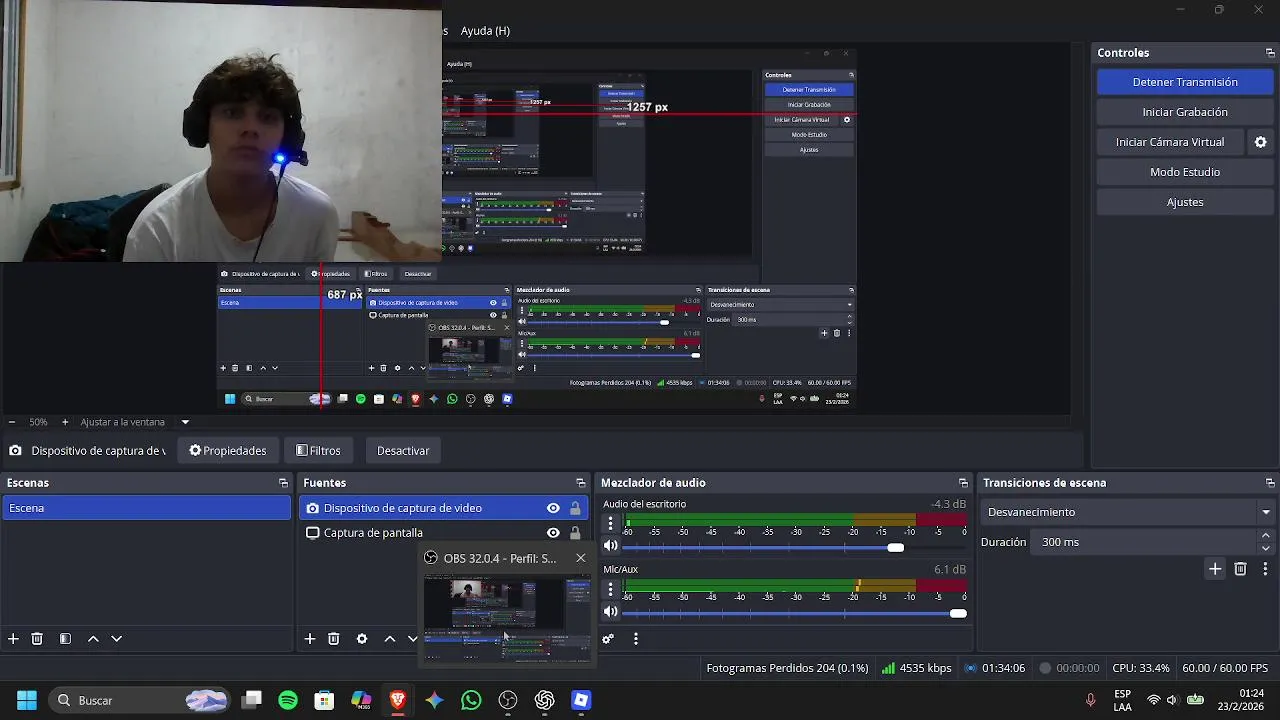Close the OBS 32.0.4 preview popup
This screenshot has width=1280, height=720.
click(x=581, y=558)
